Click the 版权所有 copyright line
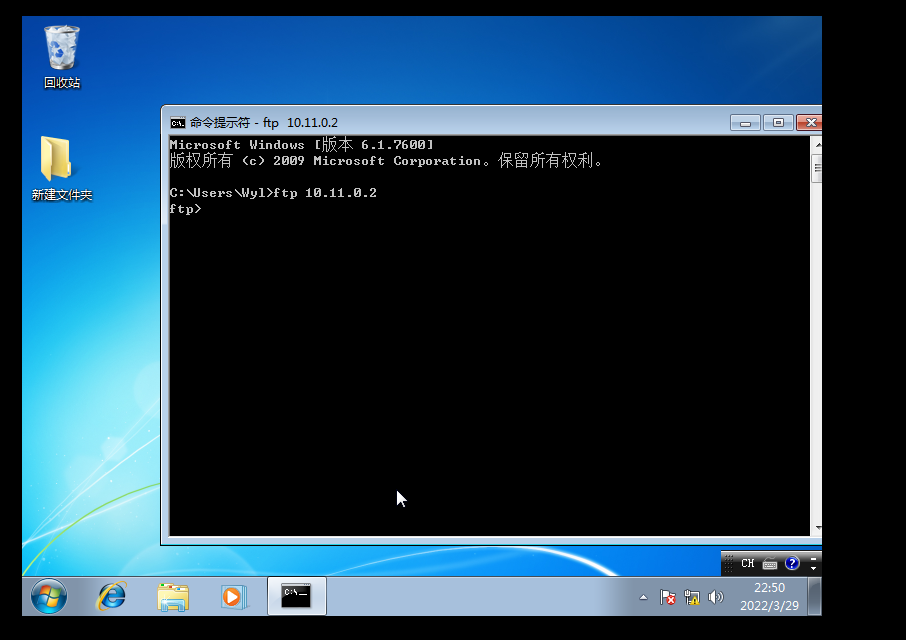The image size is (906, 640). pyautogui.click(x=386, y=161)
